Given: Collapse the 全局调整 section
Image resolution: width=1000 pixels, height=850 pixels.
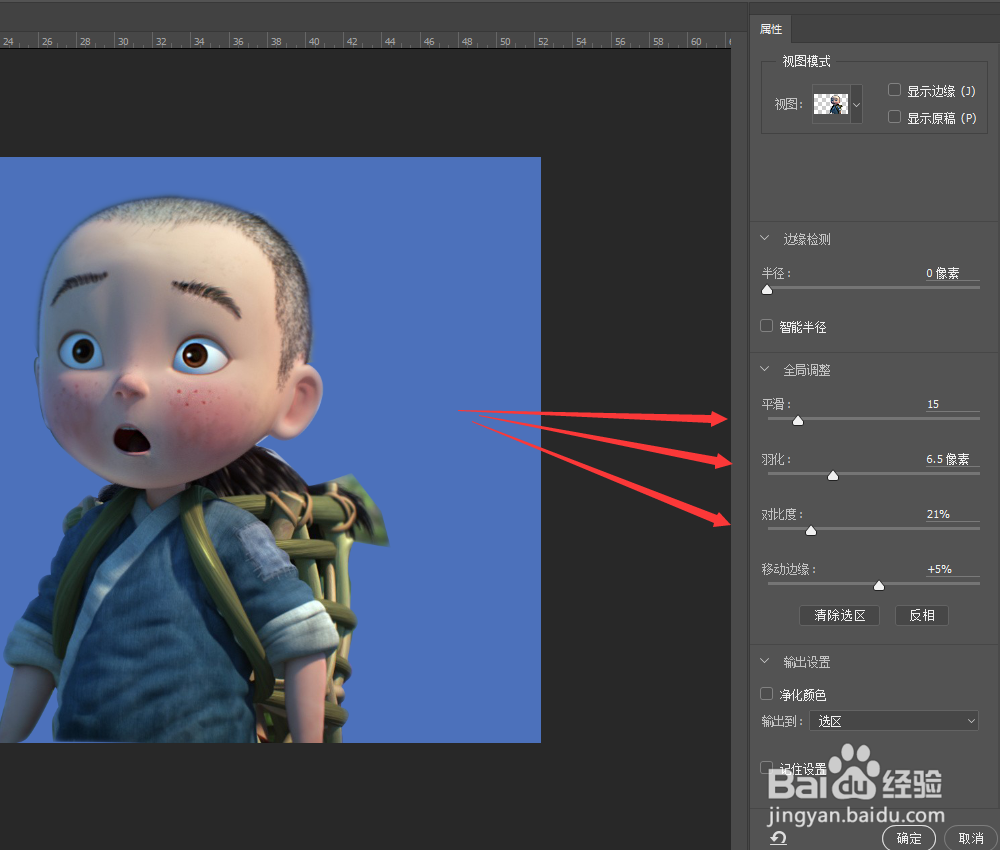Looking at the screenshot, I should tap(765, 369).
